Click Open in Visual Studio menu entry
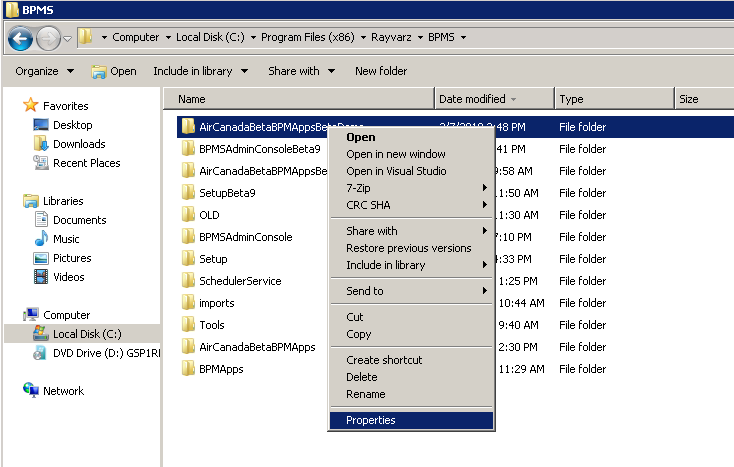 pos(396,171)
